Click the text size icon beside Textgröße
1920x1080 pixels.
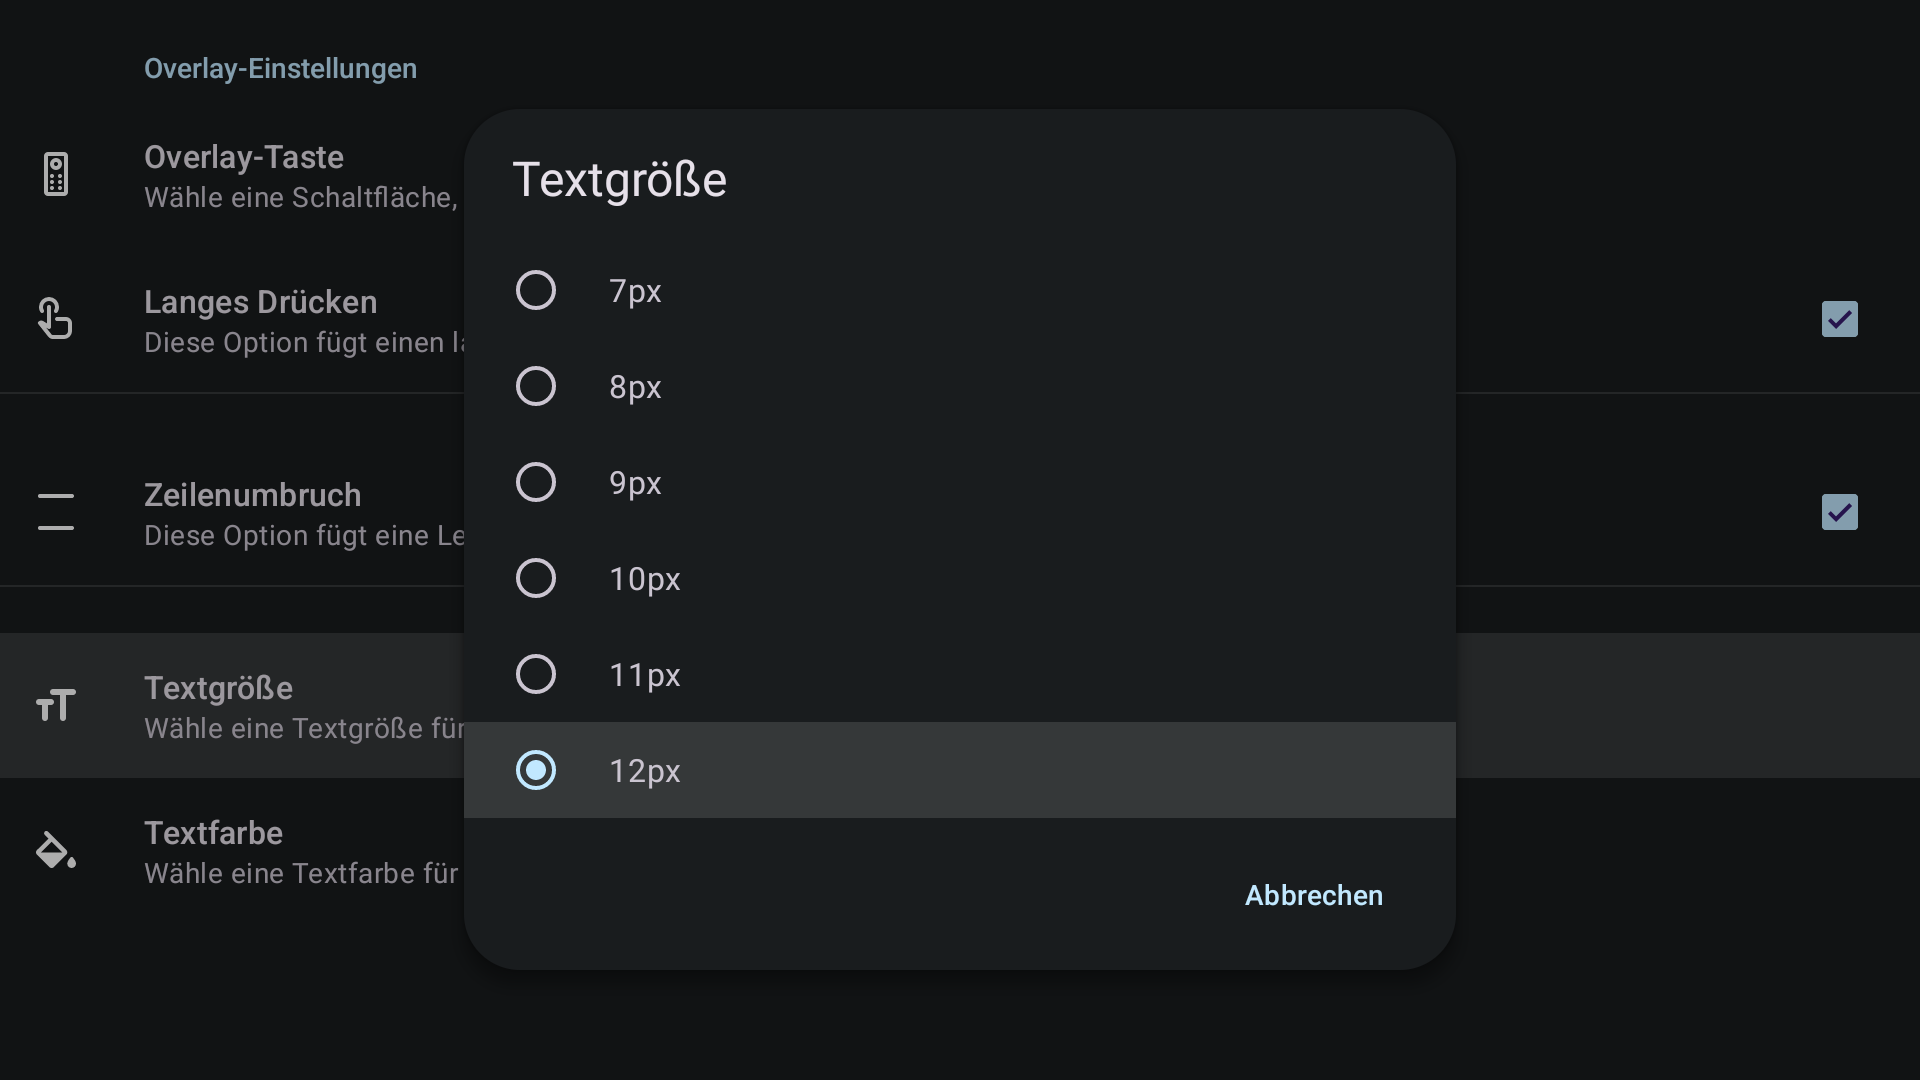tap(56, 705)
